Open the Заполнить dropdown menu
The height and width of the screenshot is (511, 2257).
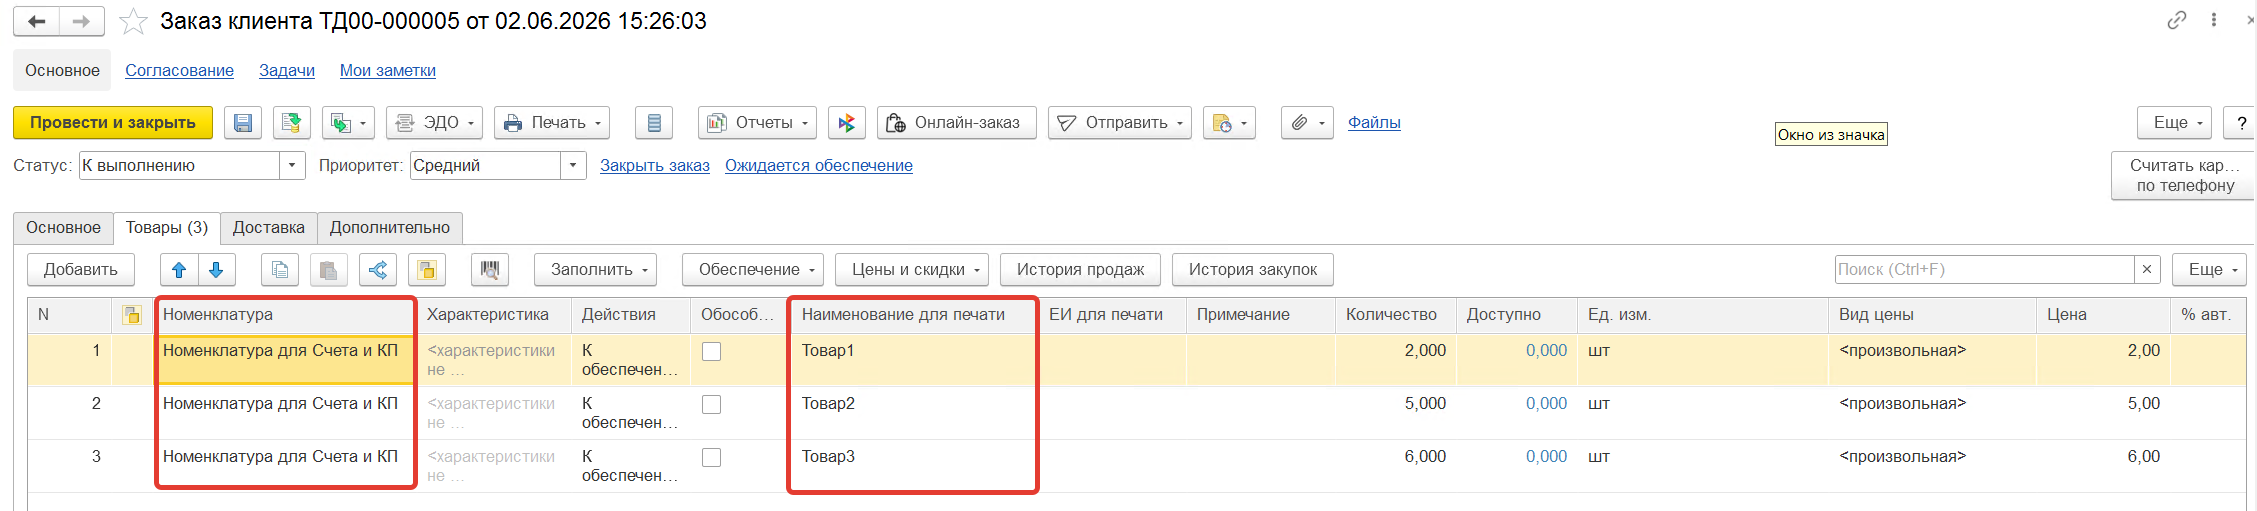(596, 270)
